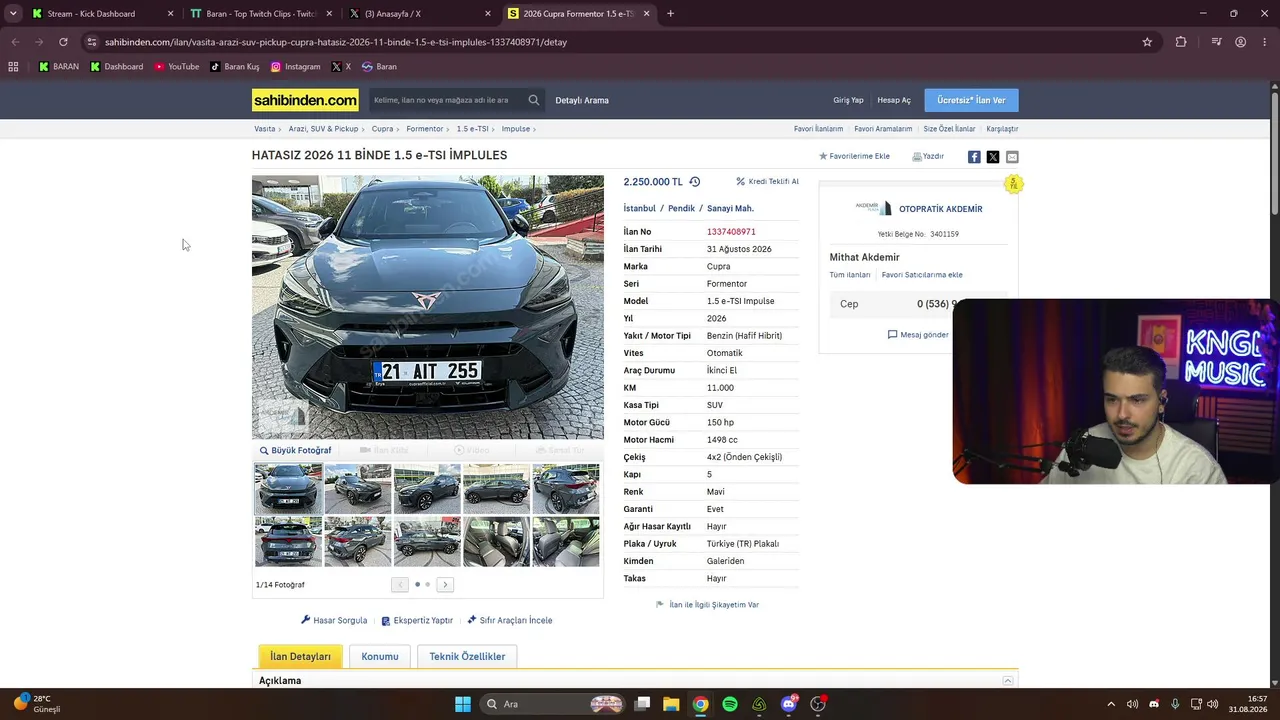View seller's Tüm İlanları link
Screen dimensions: 1280x720
pos(850,275)
